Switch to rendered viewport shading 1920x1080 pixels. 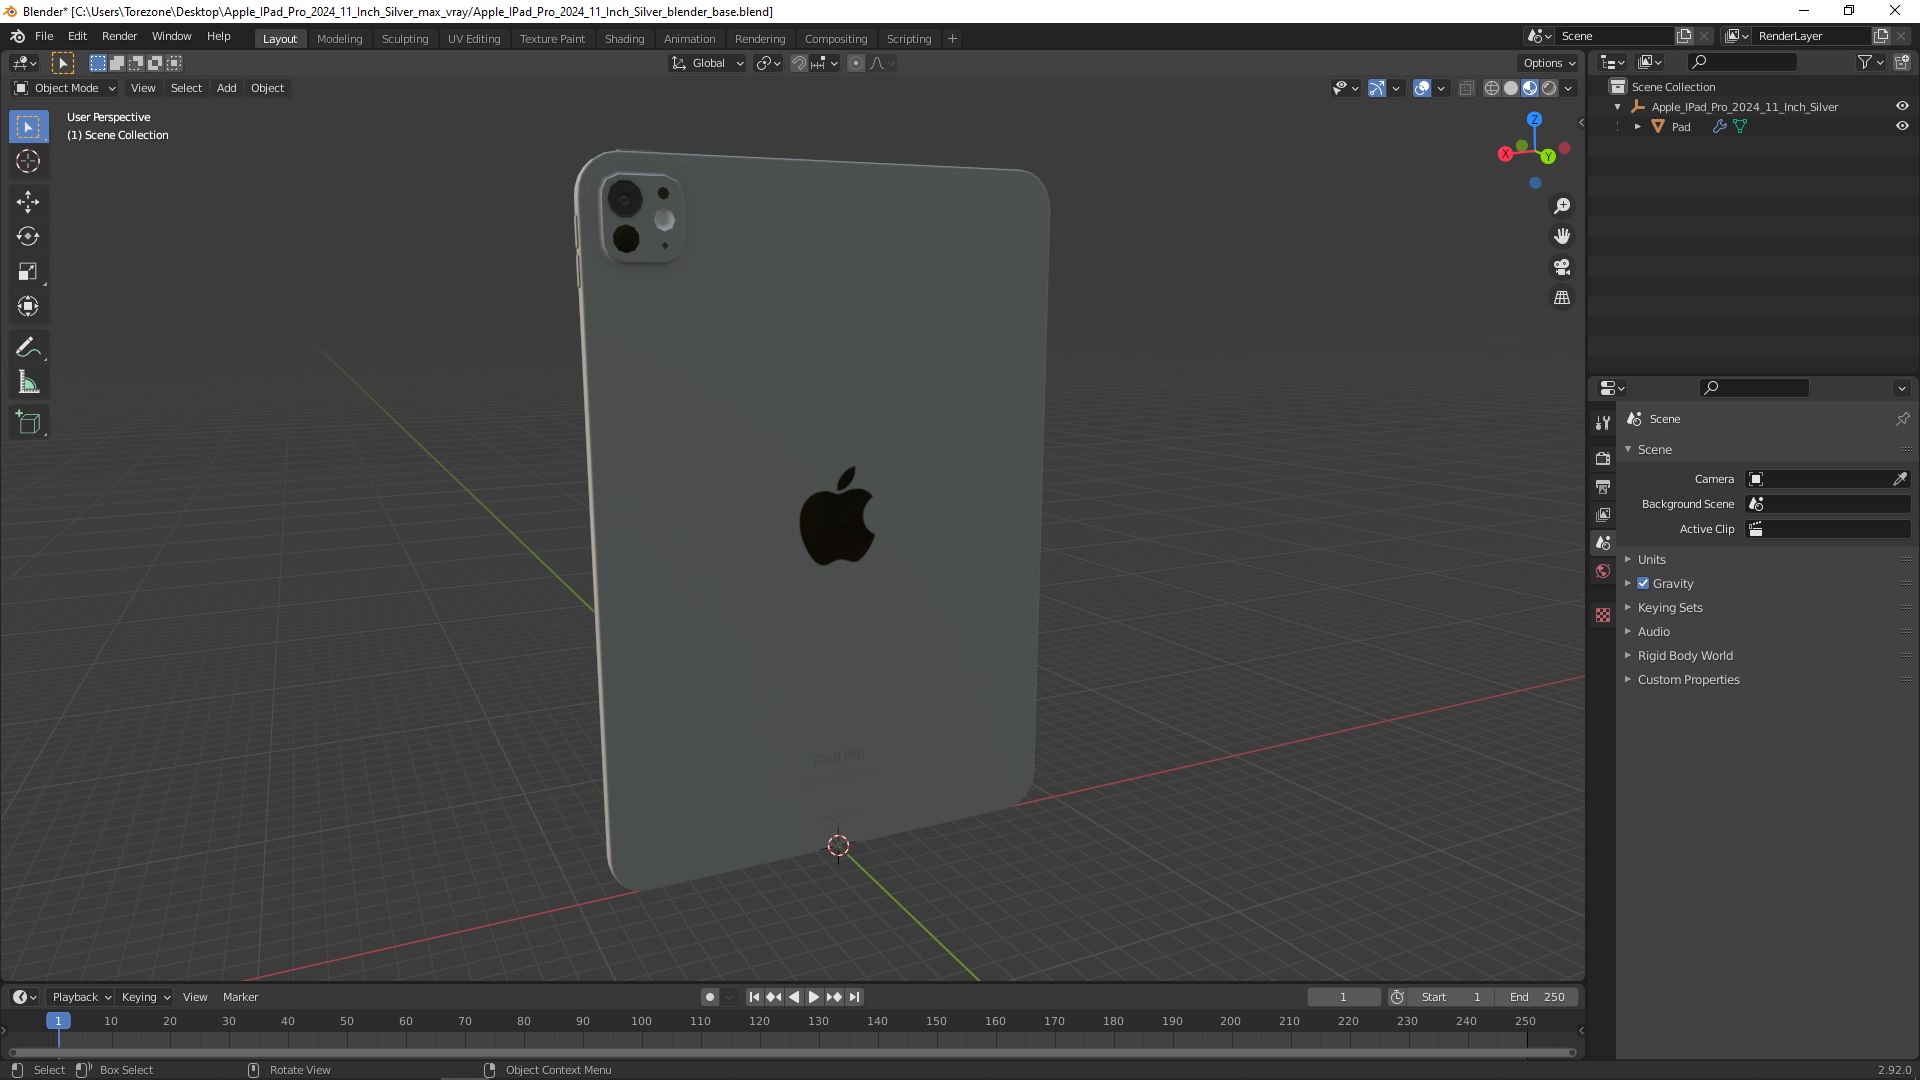point(1549,88)
